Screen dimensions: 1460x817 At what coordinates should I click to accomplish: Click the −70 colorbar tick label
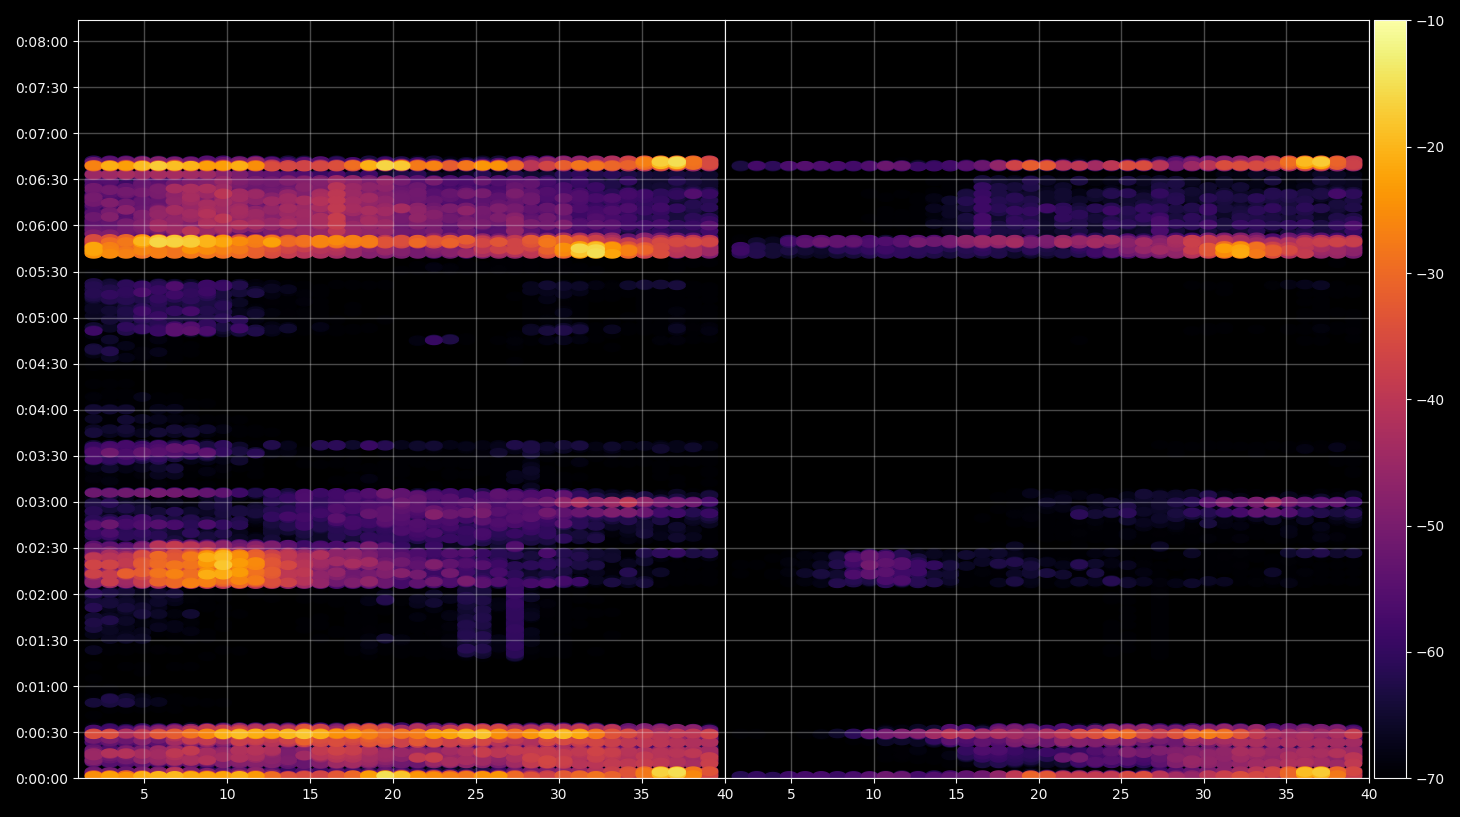pyautogui.click(x=1430, y=778)
